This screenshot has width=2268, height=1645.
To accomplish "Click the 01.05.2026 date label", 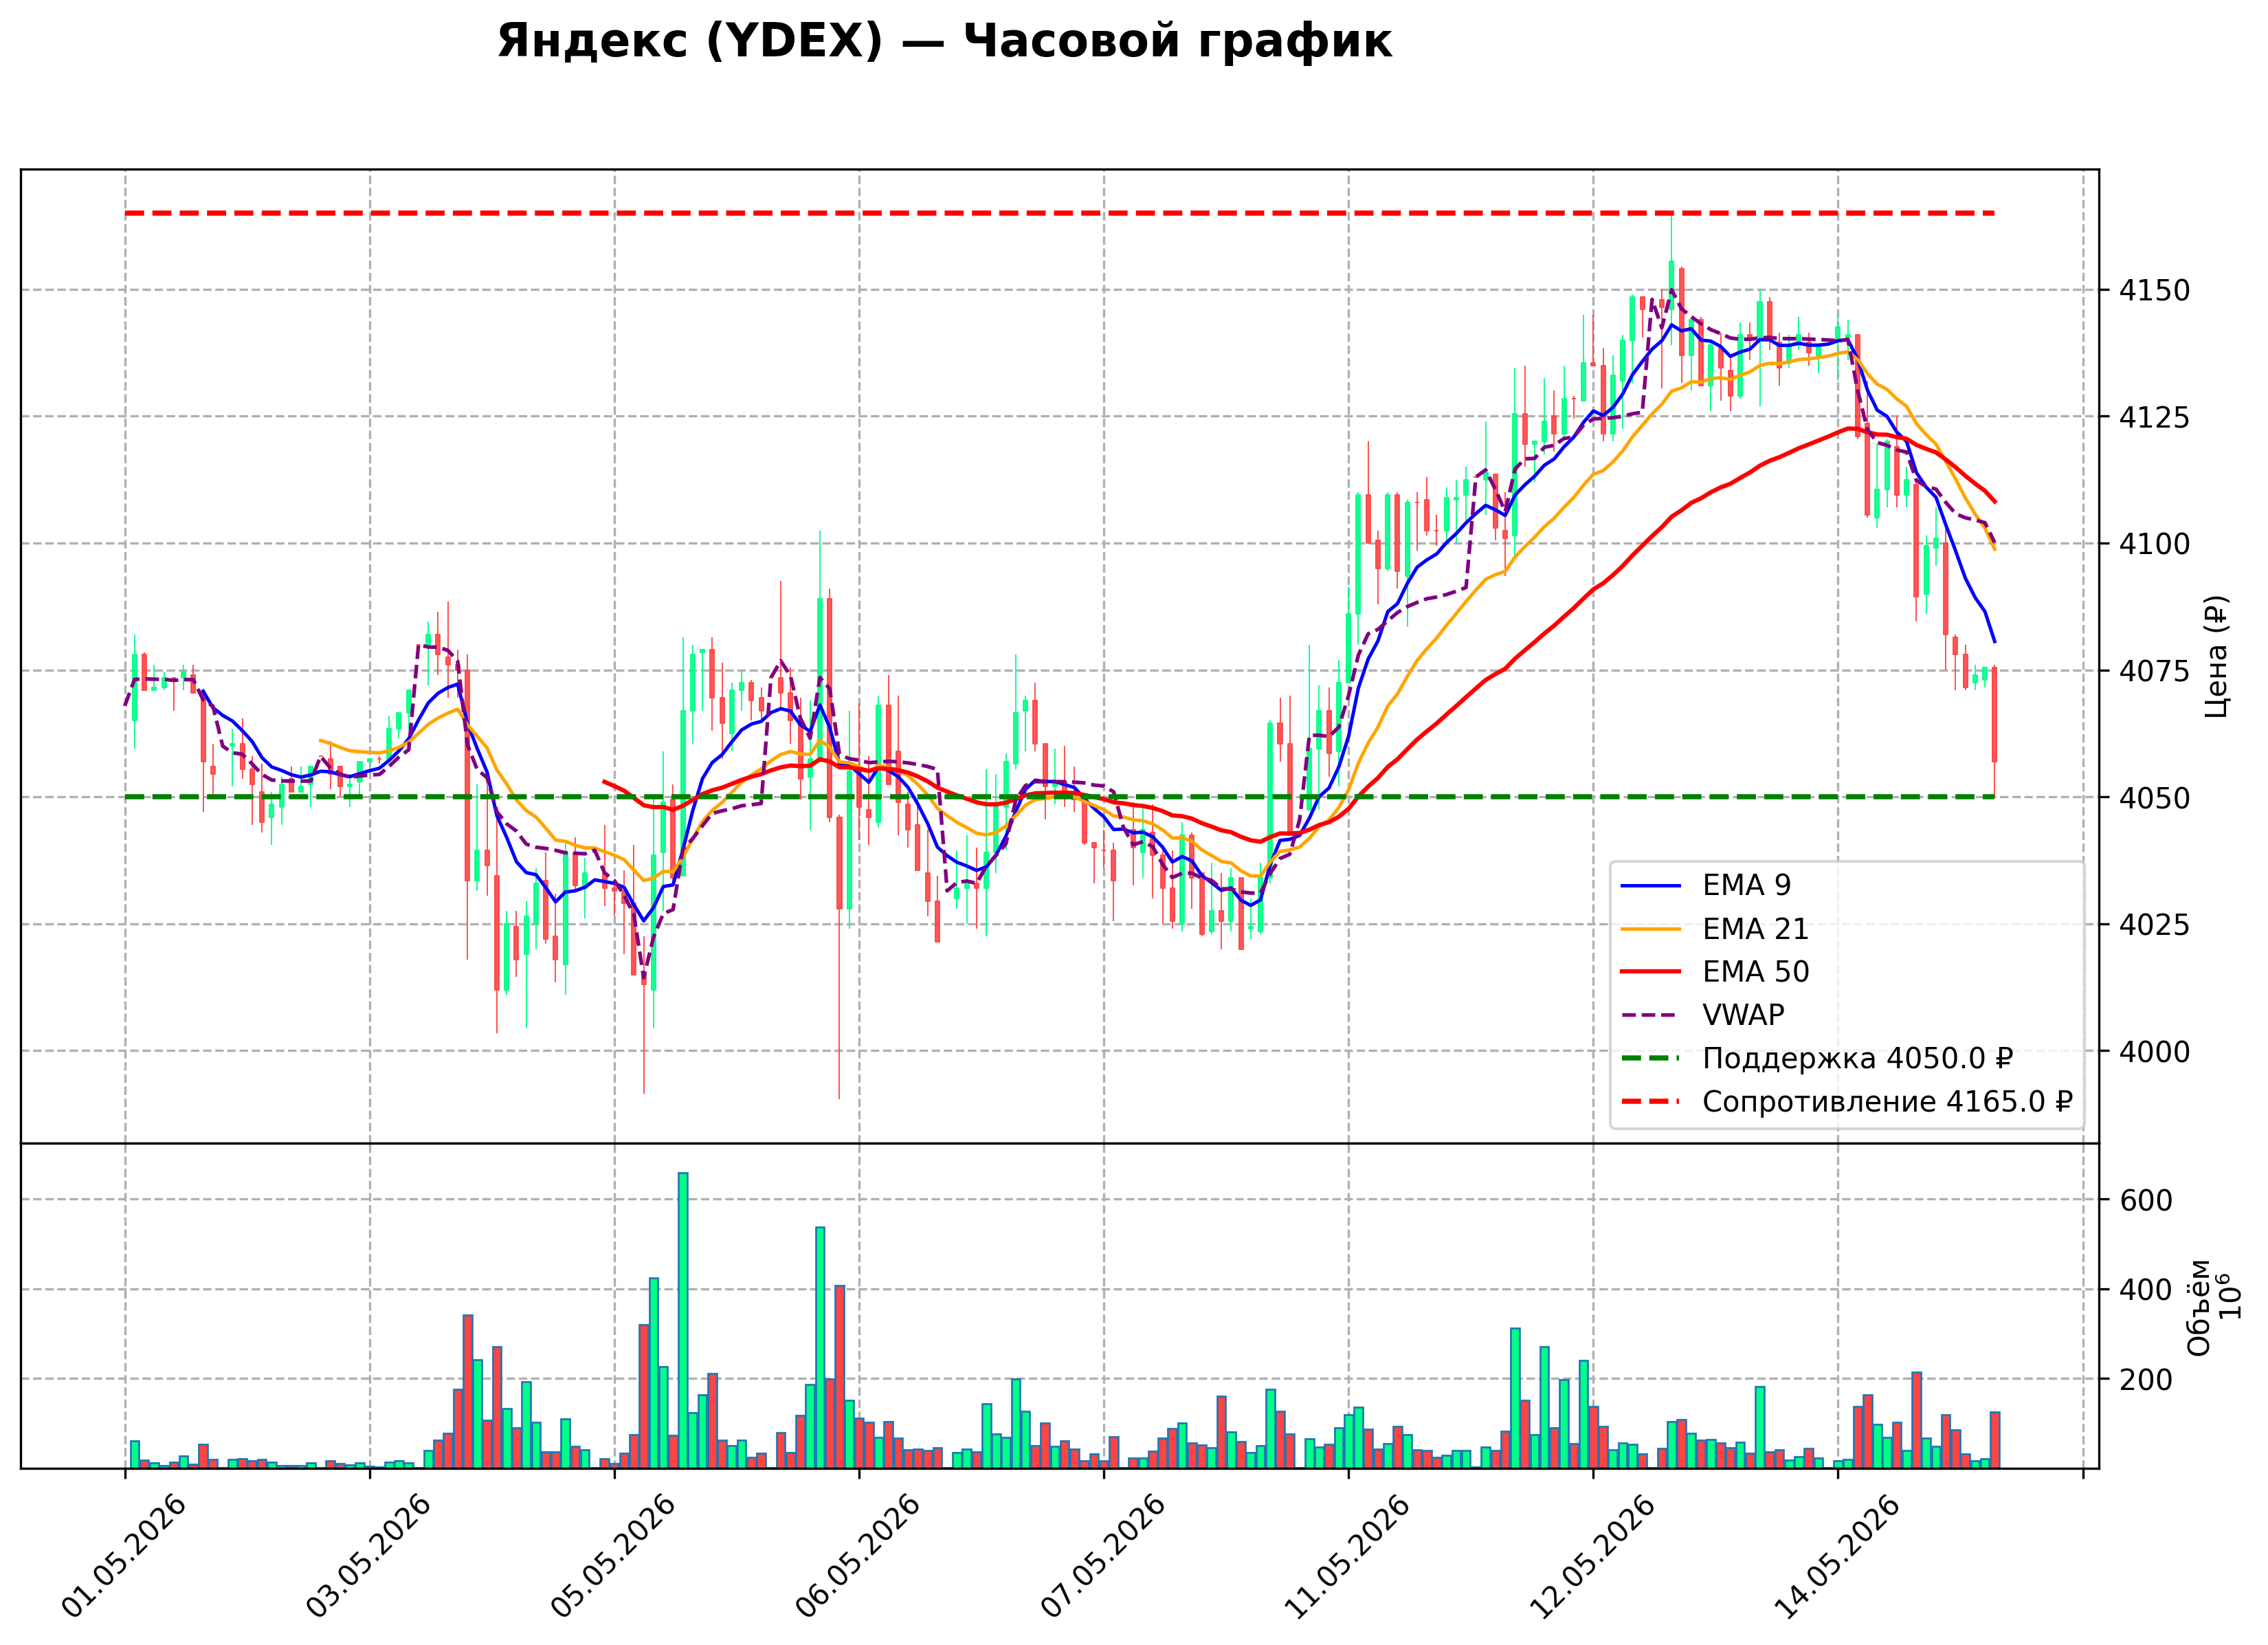I will [124, 1557].
